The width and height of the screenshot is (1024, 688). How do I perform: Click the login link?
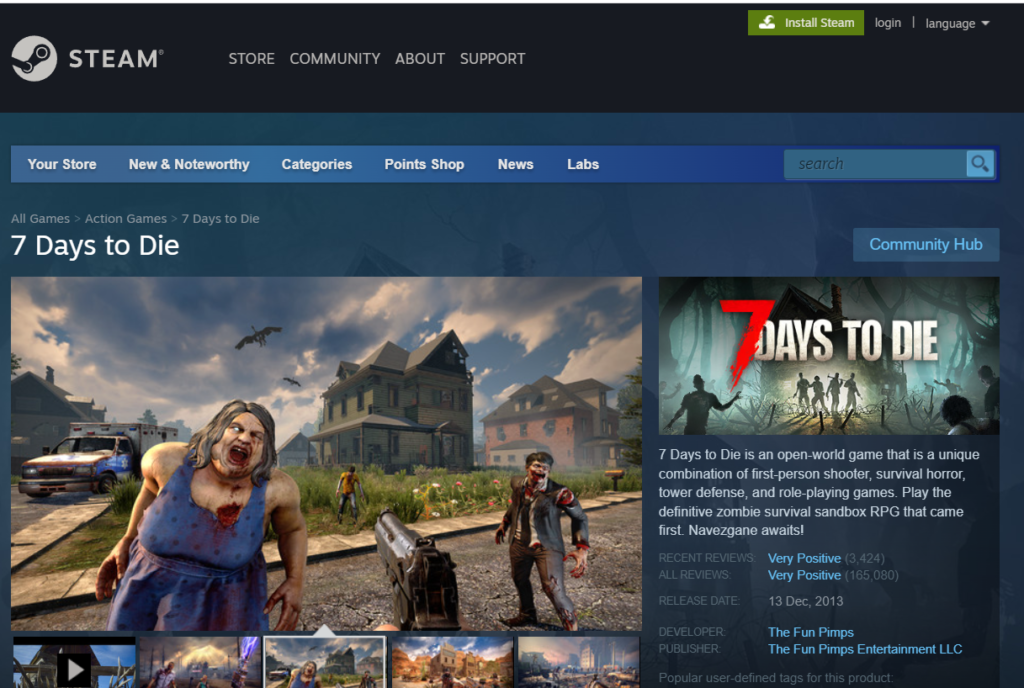click(x=888, y=23)
